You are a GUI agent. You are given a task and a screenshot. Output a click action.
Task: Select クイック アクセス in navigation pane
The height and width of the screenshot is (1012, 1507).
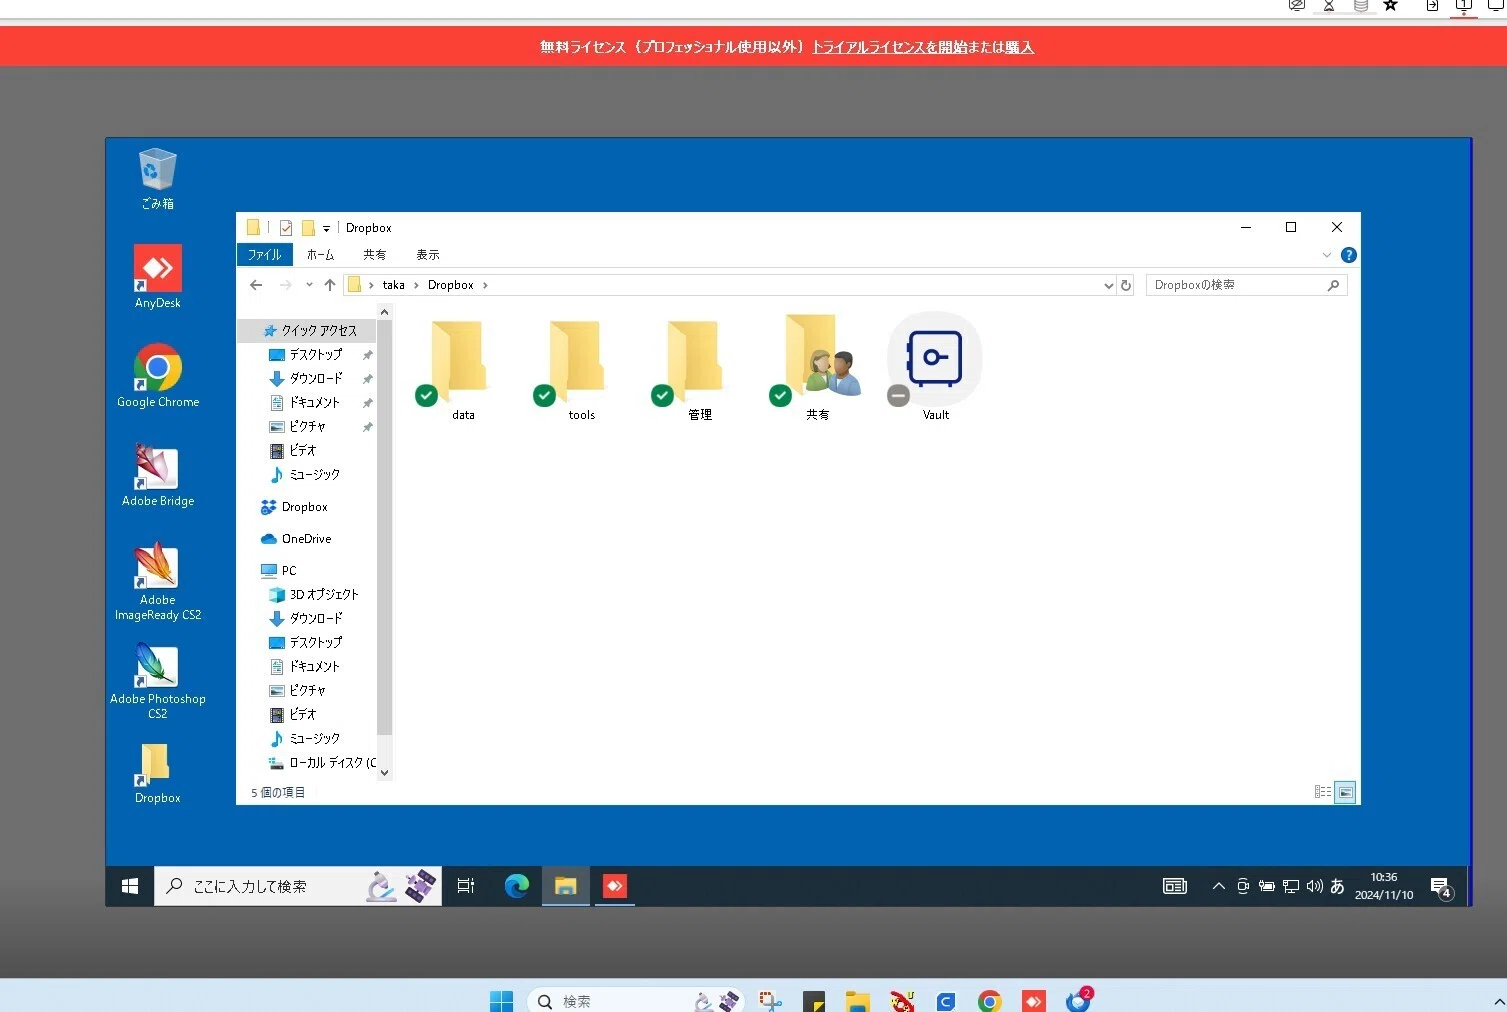(x=309, y=330)
